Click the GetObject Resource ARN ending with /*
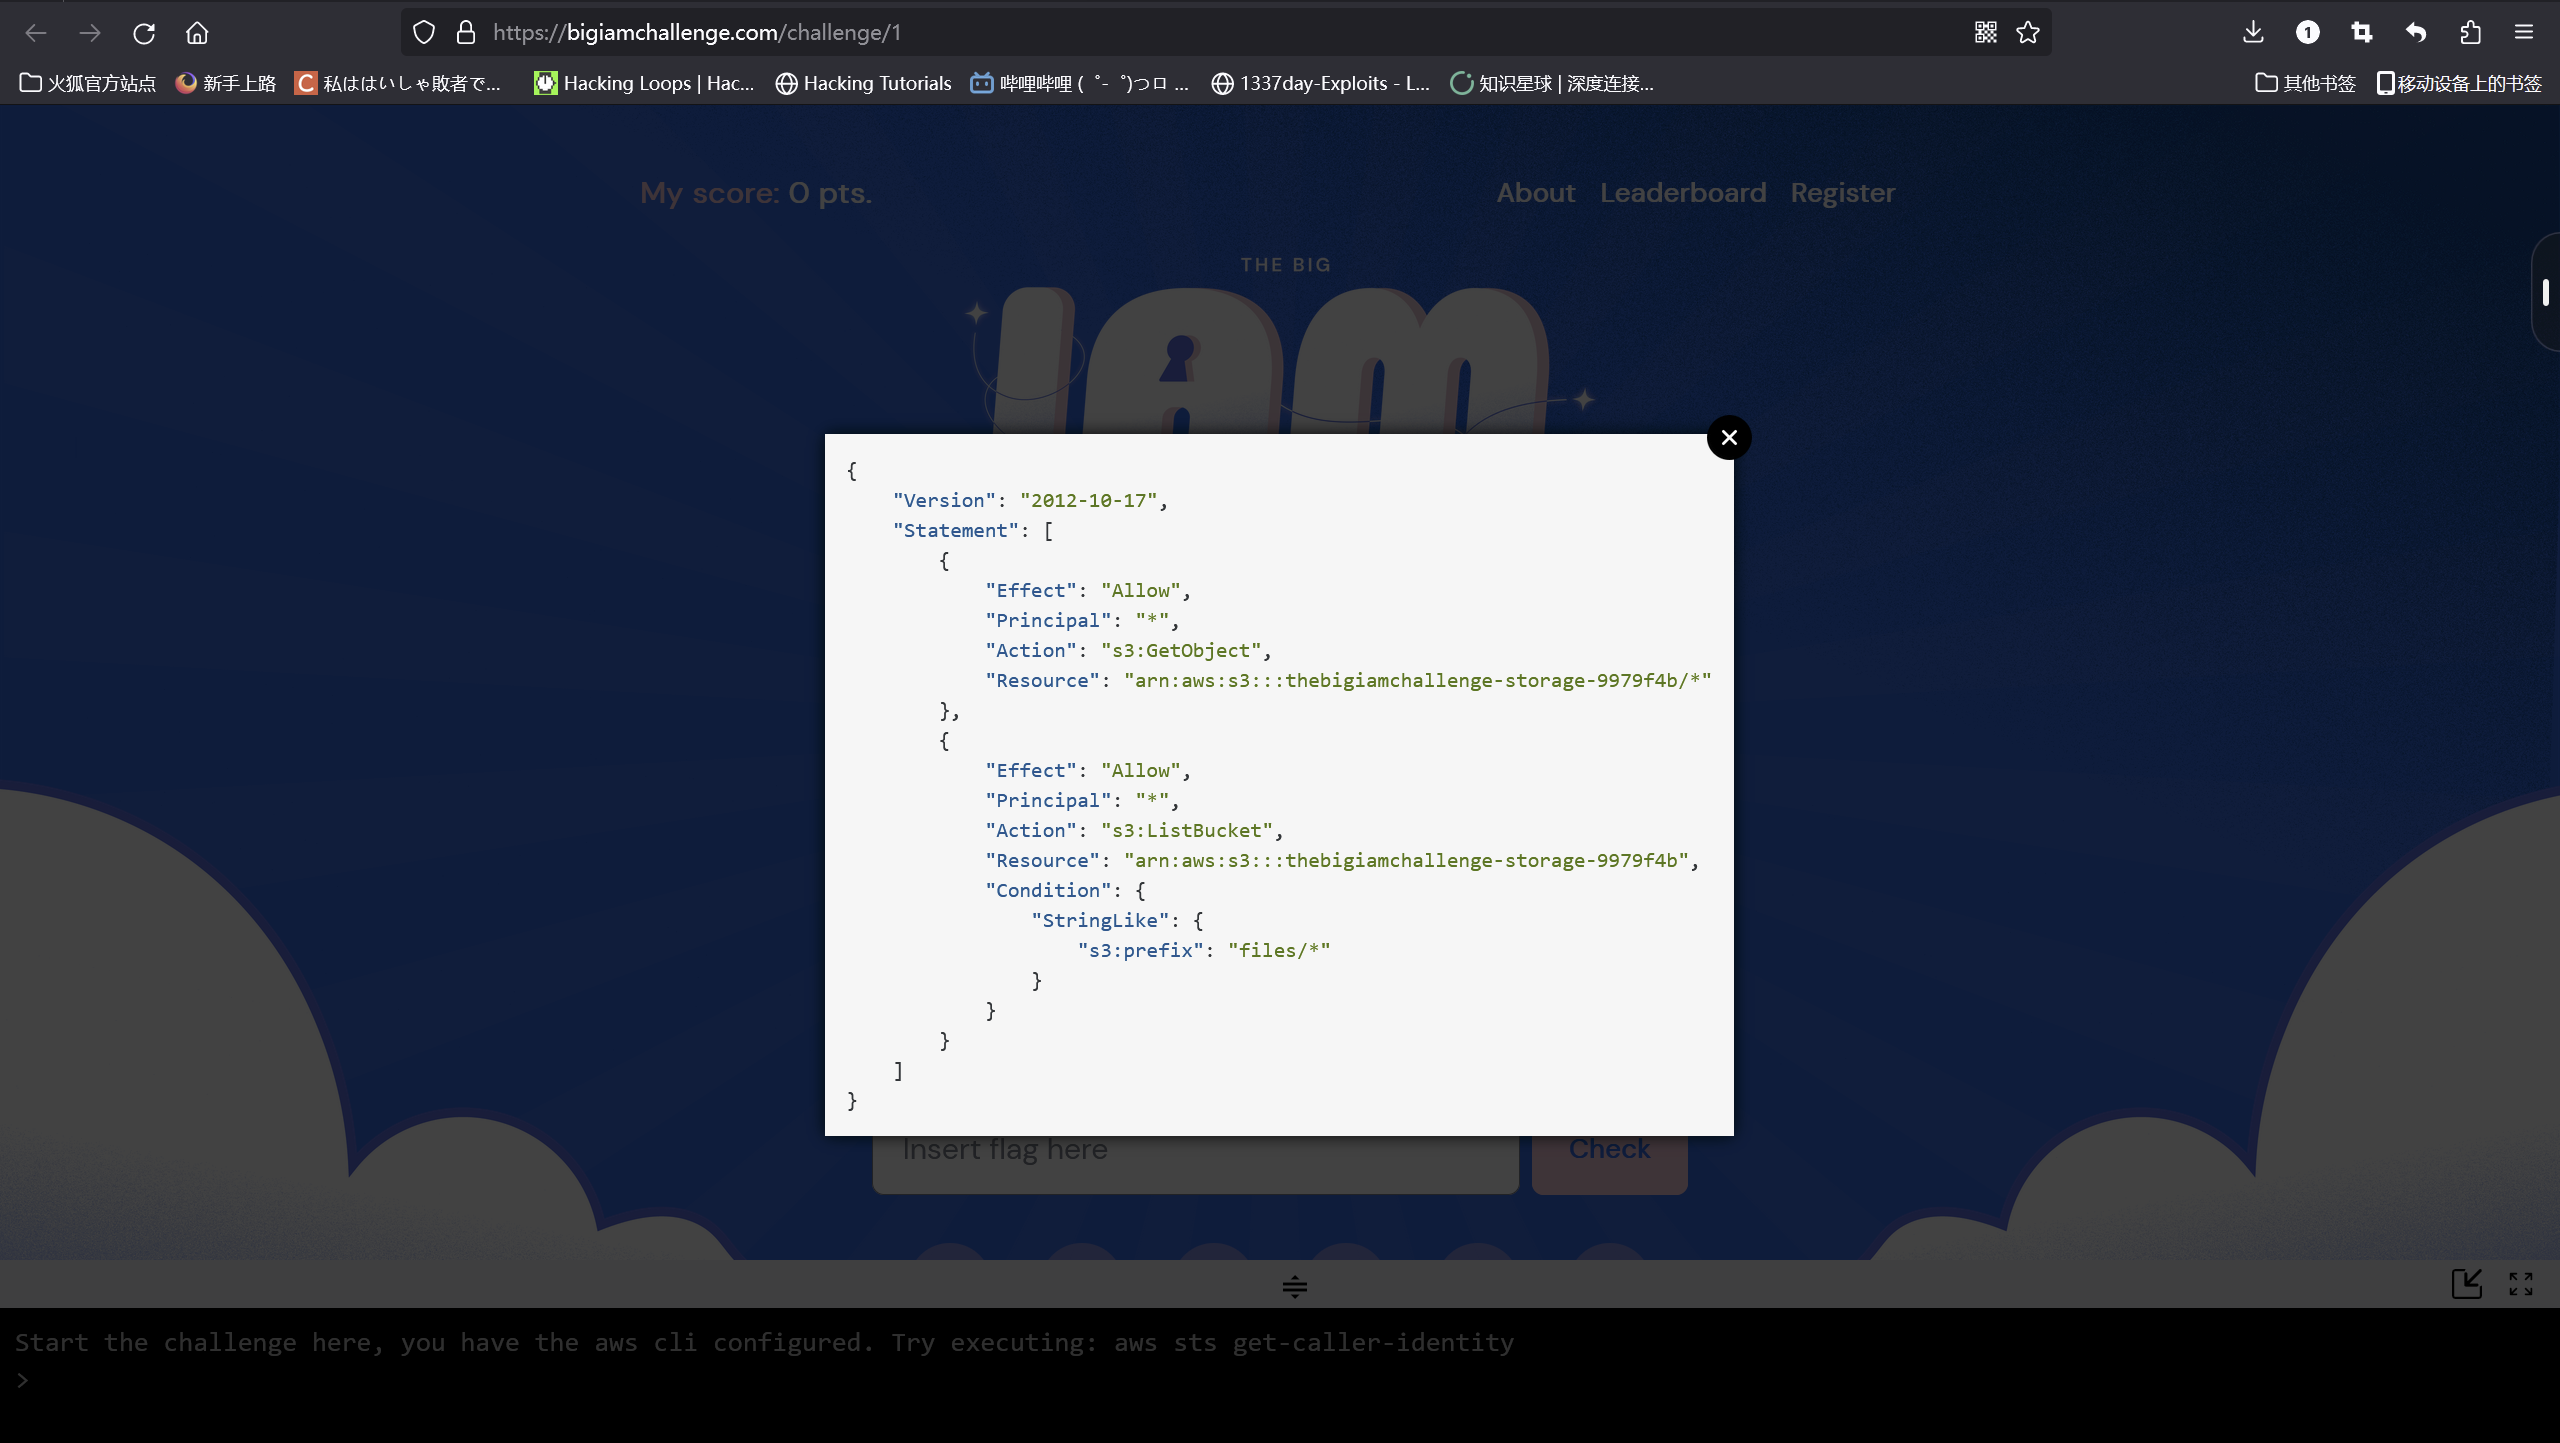The height and width of the screenshot is (1443, 2560). pyautogui.click(x=1418, y=680)
